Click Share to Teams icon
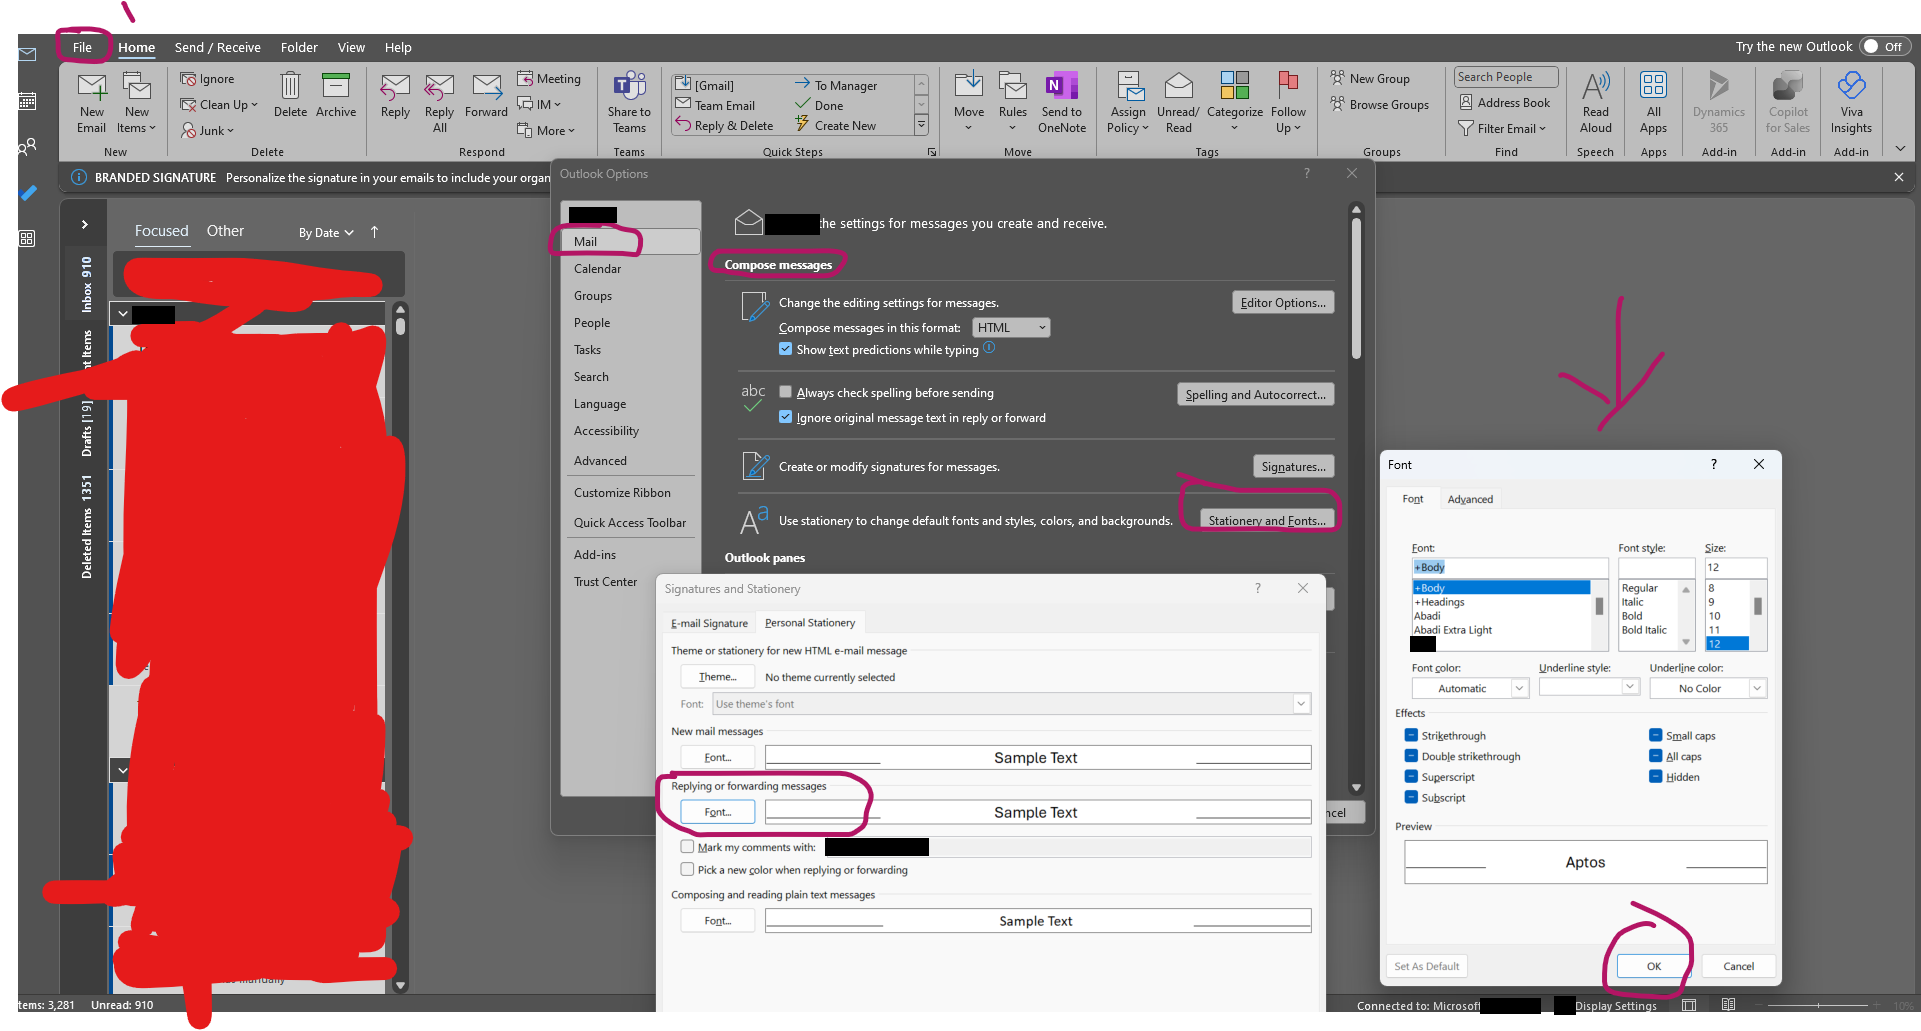This screenshot has height=1031, width=1921. pyautogui.click(x=629, y=86)
